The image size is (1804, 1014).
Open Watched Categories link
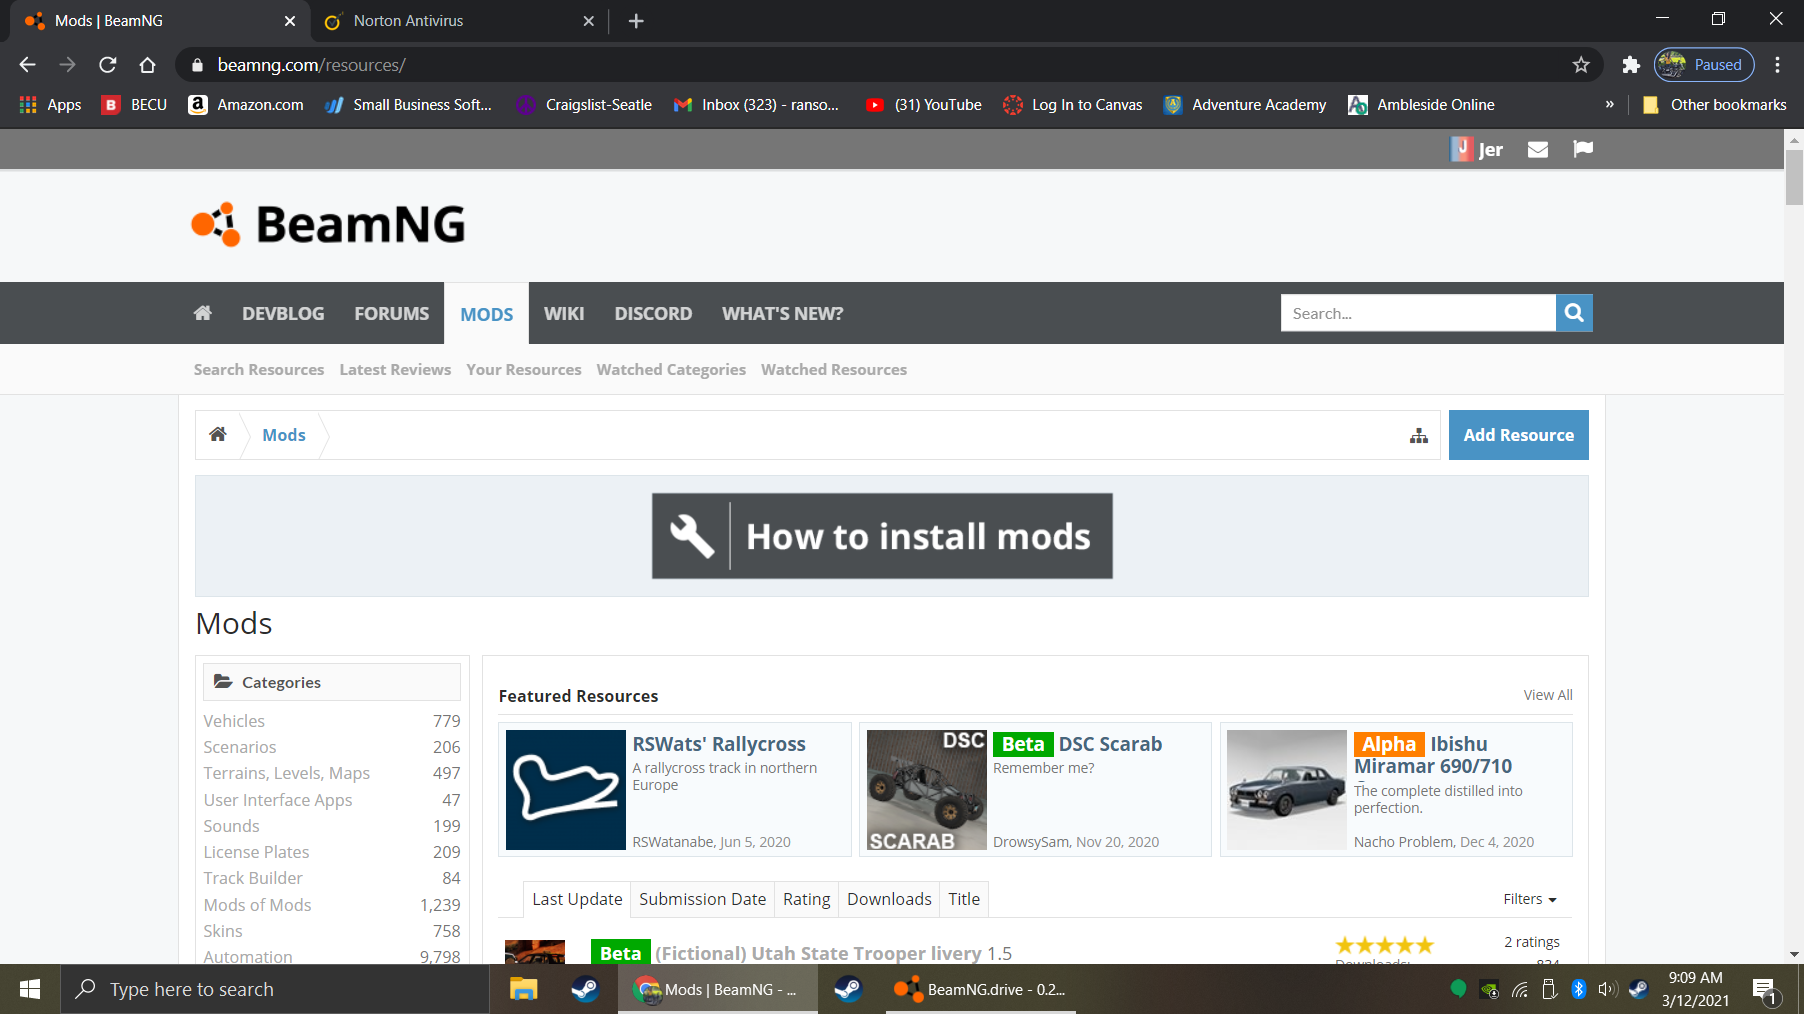tap(671, 369)
